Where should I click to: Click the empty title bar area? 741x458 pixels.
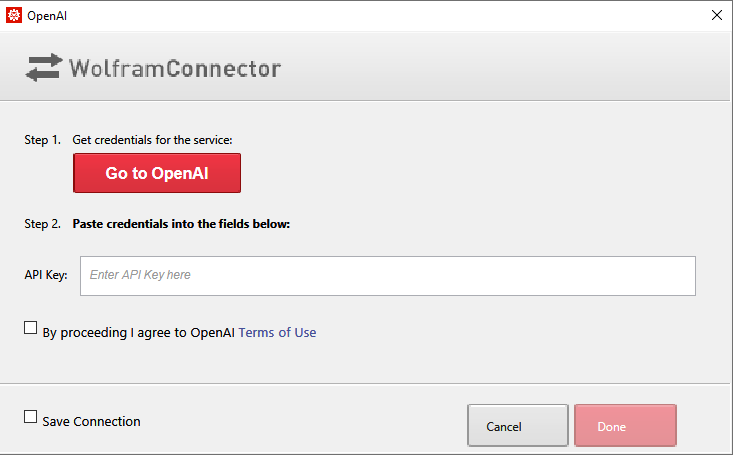coord(378,16)
